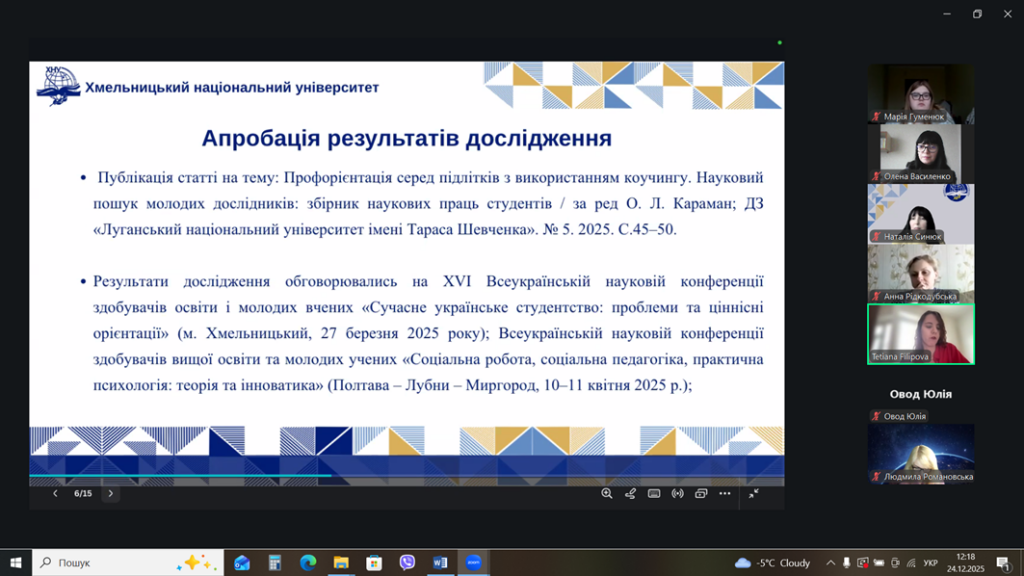
Task: Open the Viber app from taskbar
Action: [407, 563]
